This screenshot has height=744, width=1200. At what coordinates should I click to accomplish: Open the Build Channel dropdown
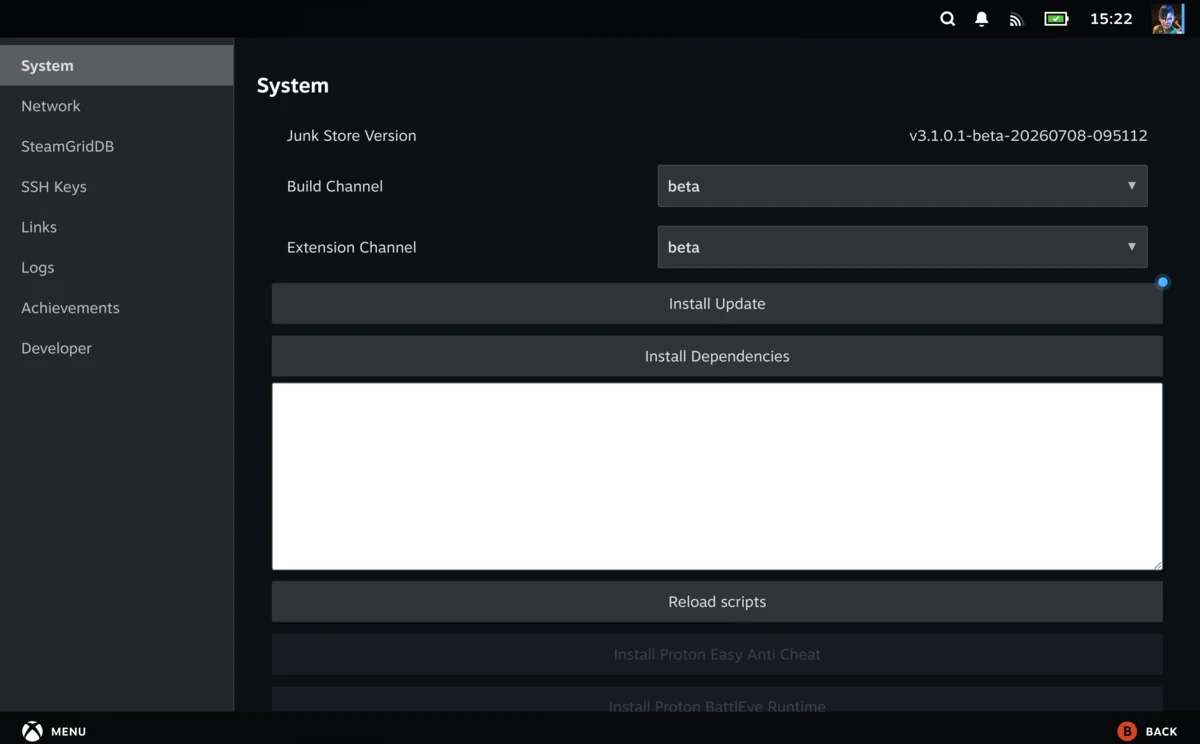[x=902, y=186]
